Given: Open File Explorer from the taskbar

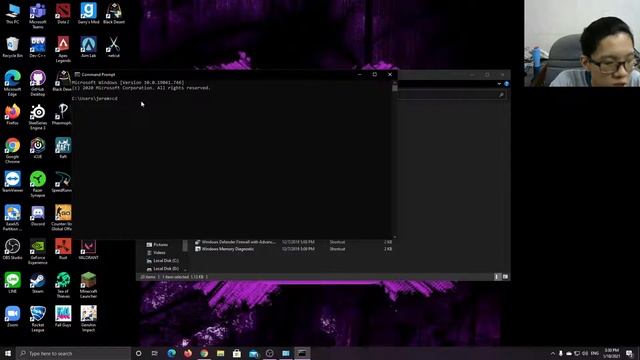Looking at the screenshot, I should 220,353.
